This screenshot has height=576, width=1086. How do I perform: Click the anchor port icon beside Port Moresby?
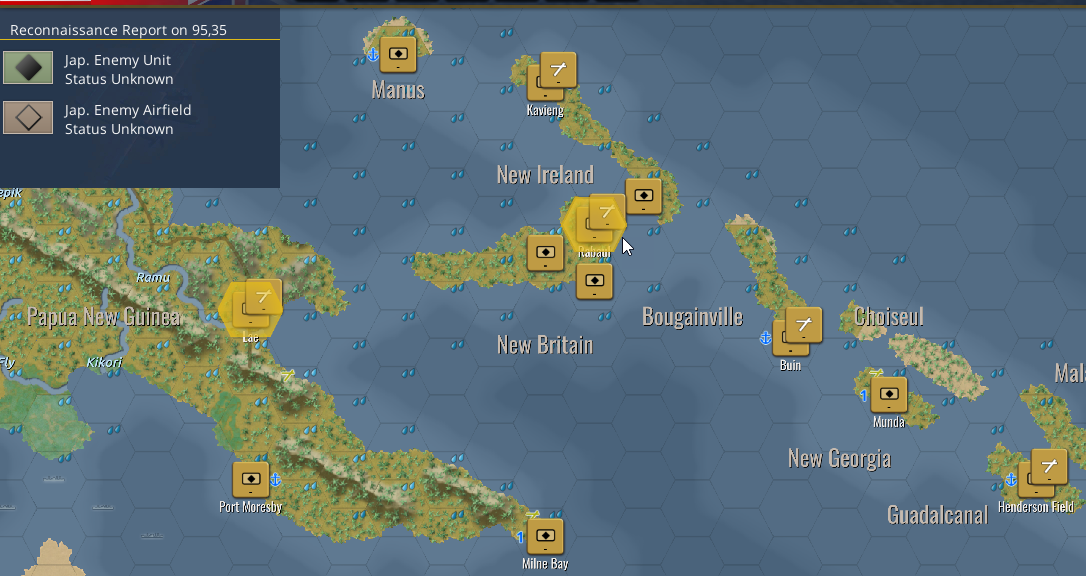[275, 479]
